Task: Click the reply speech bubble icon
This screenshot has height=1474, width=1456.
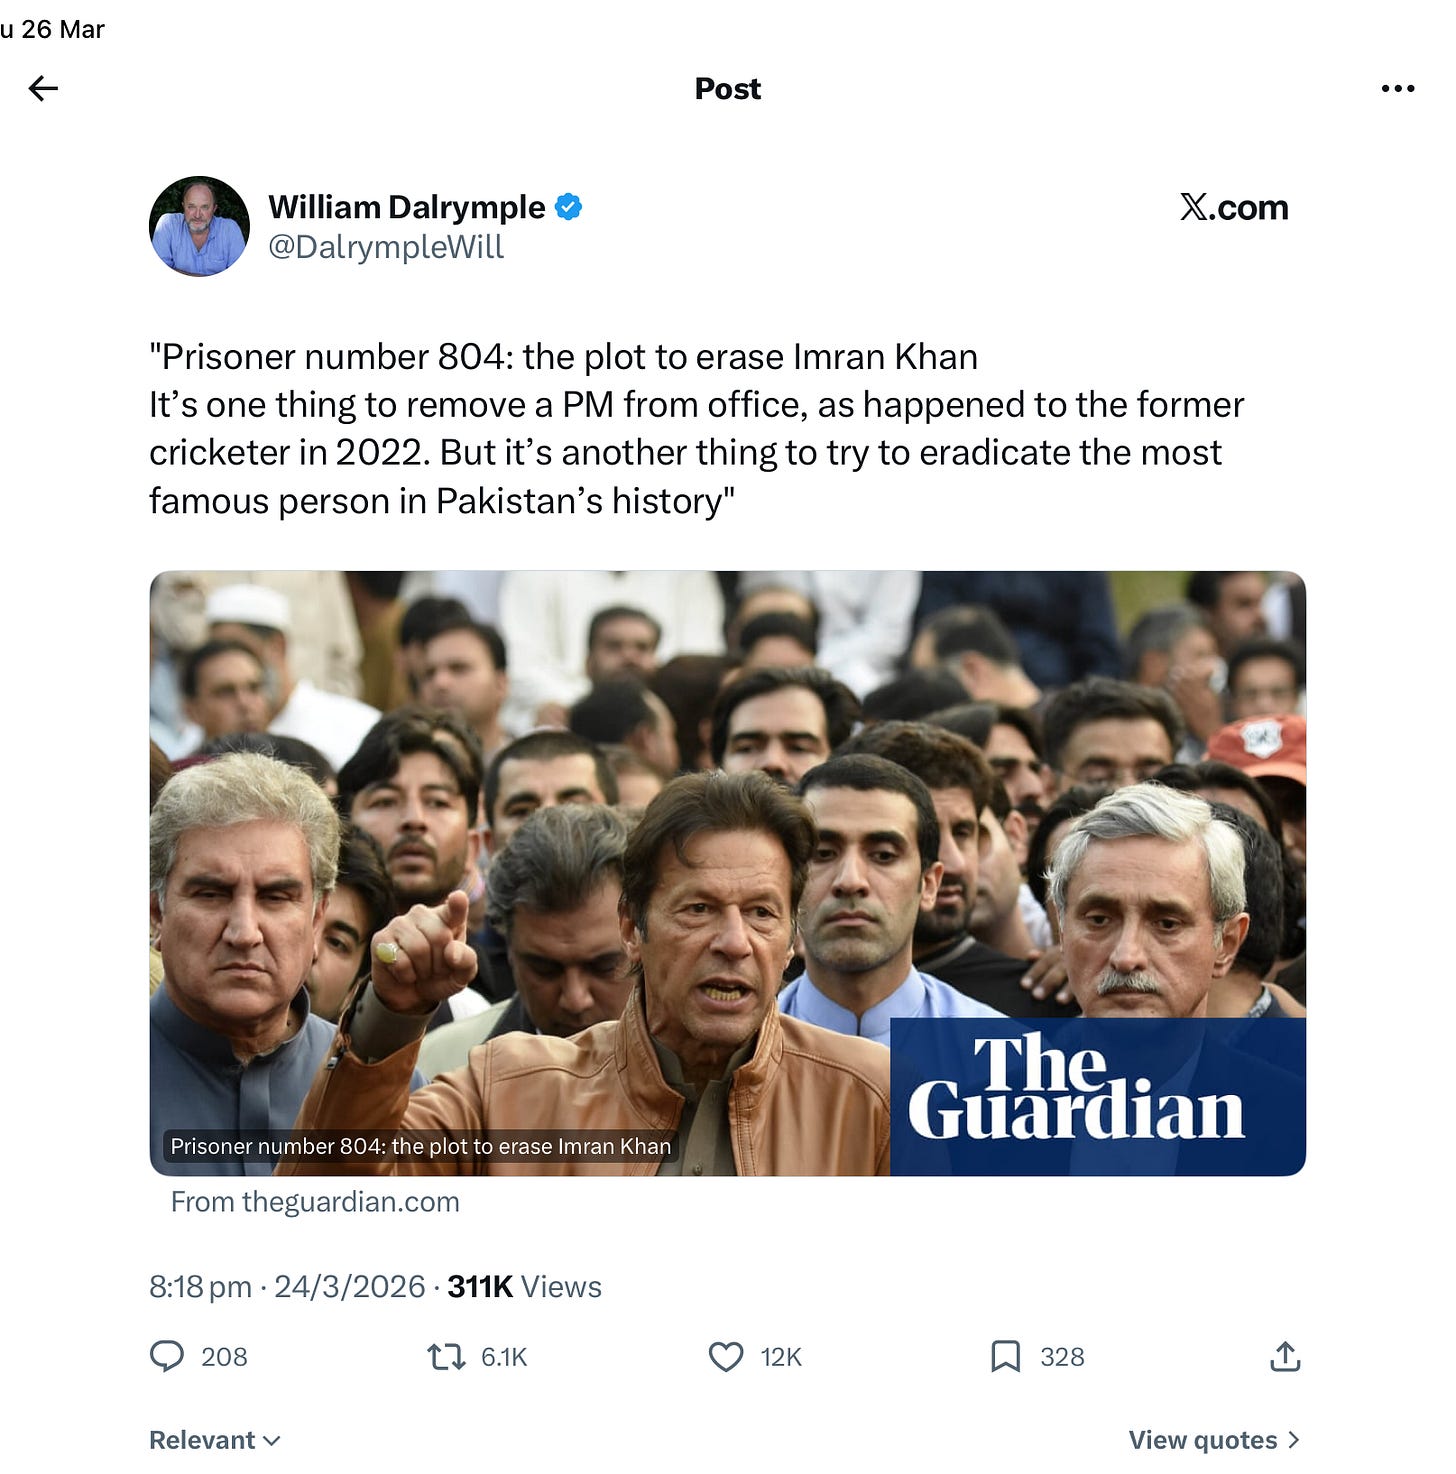Action: coord(167,1356)
